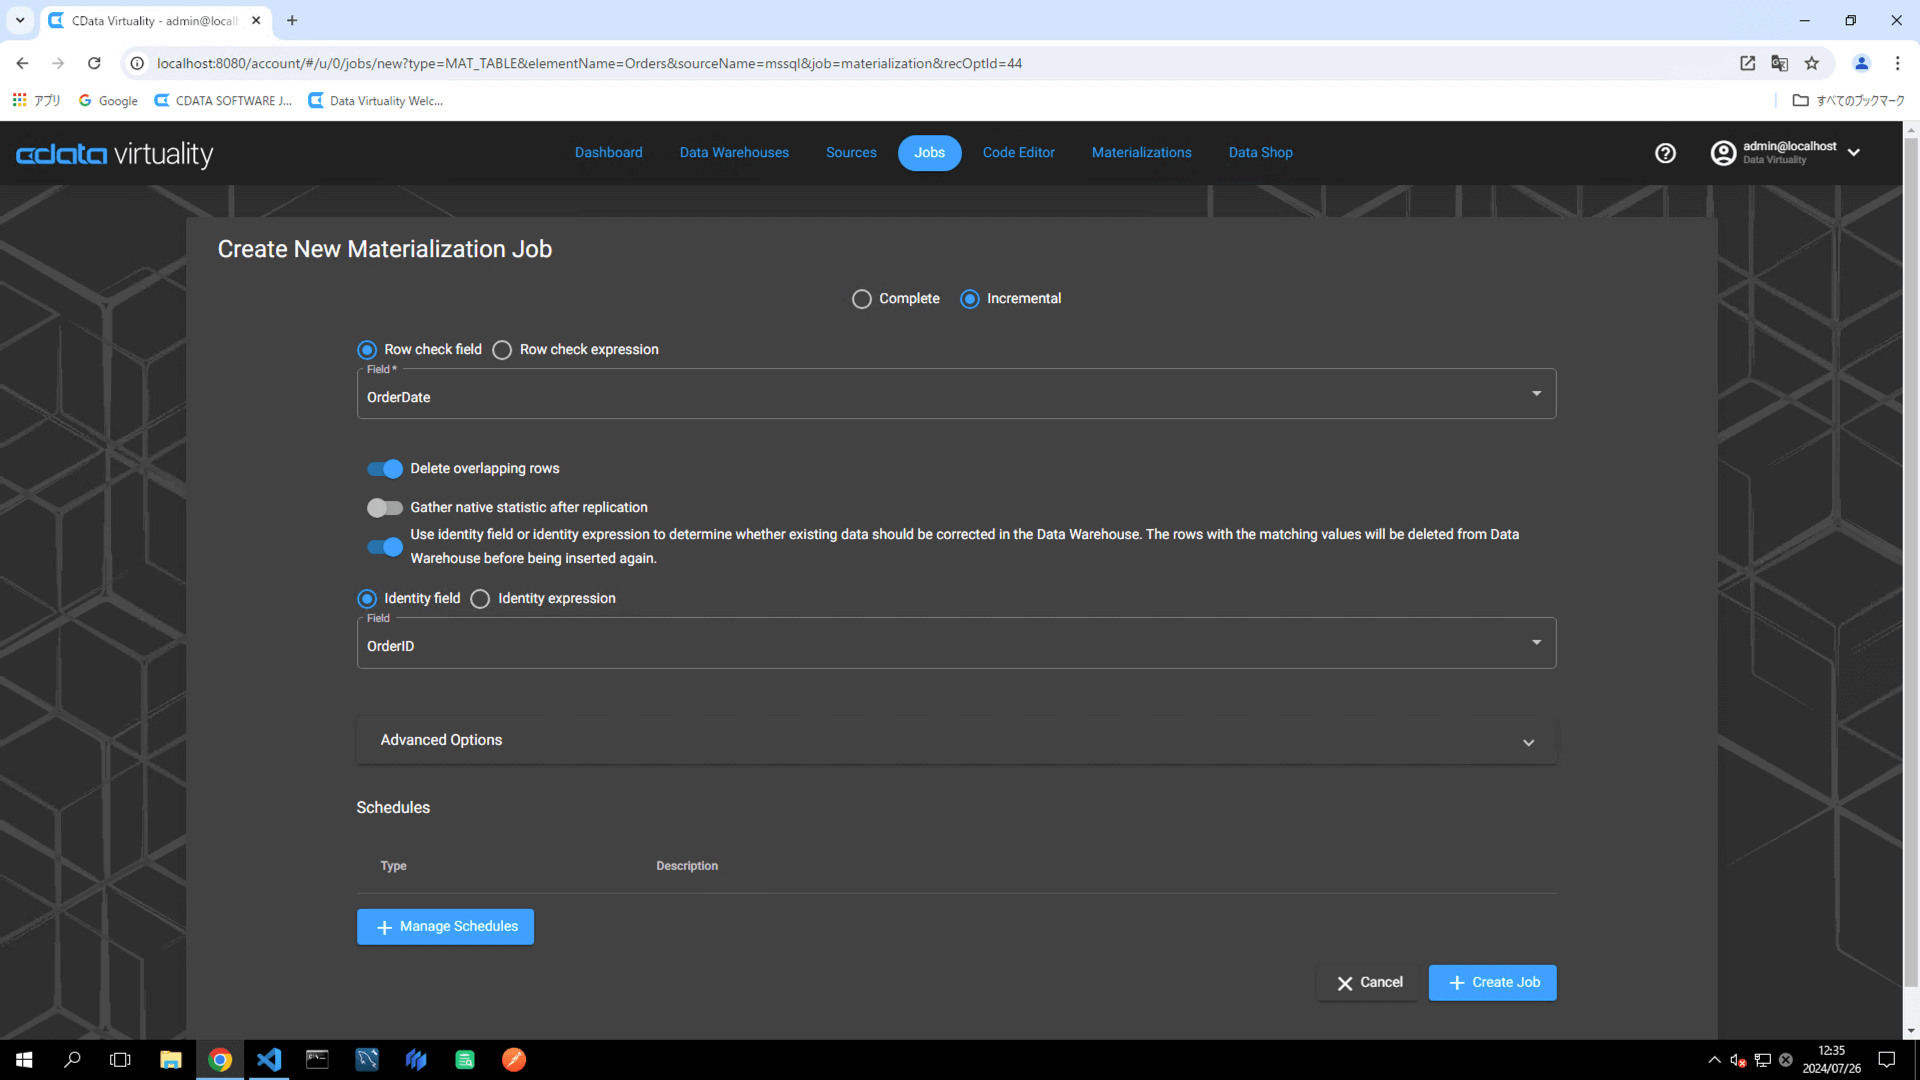Open File Explorer from taskbar

[x=171, y=1059]
